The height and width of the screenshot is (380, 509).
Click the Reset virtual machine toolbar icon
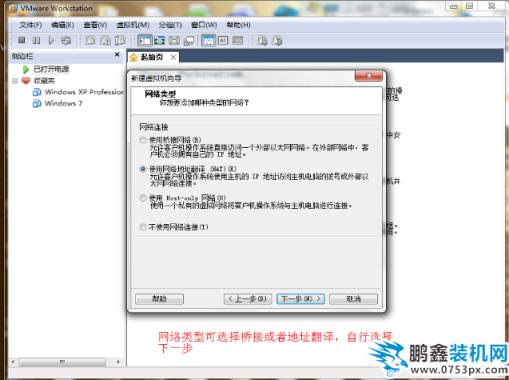(66, 40)
